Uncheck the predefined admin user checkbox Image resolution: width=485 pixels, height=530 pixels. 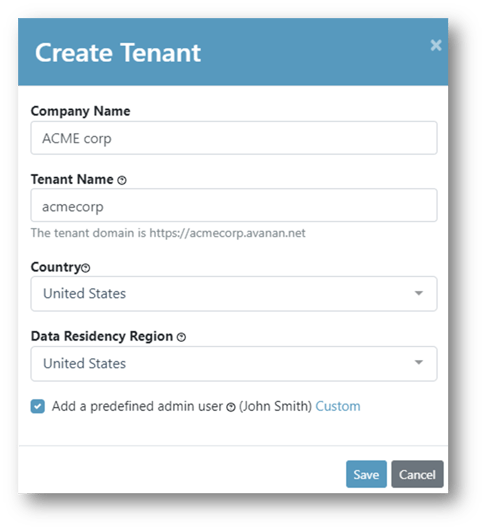[38, 406]
